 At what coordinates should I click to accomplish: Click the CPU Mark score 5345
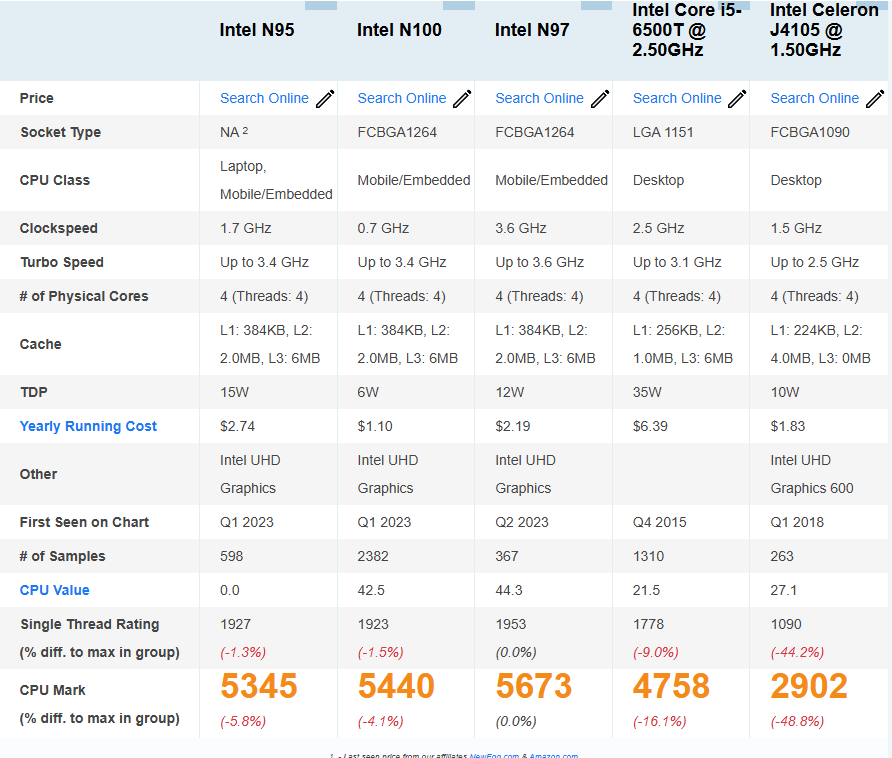tap(259, 686)
